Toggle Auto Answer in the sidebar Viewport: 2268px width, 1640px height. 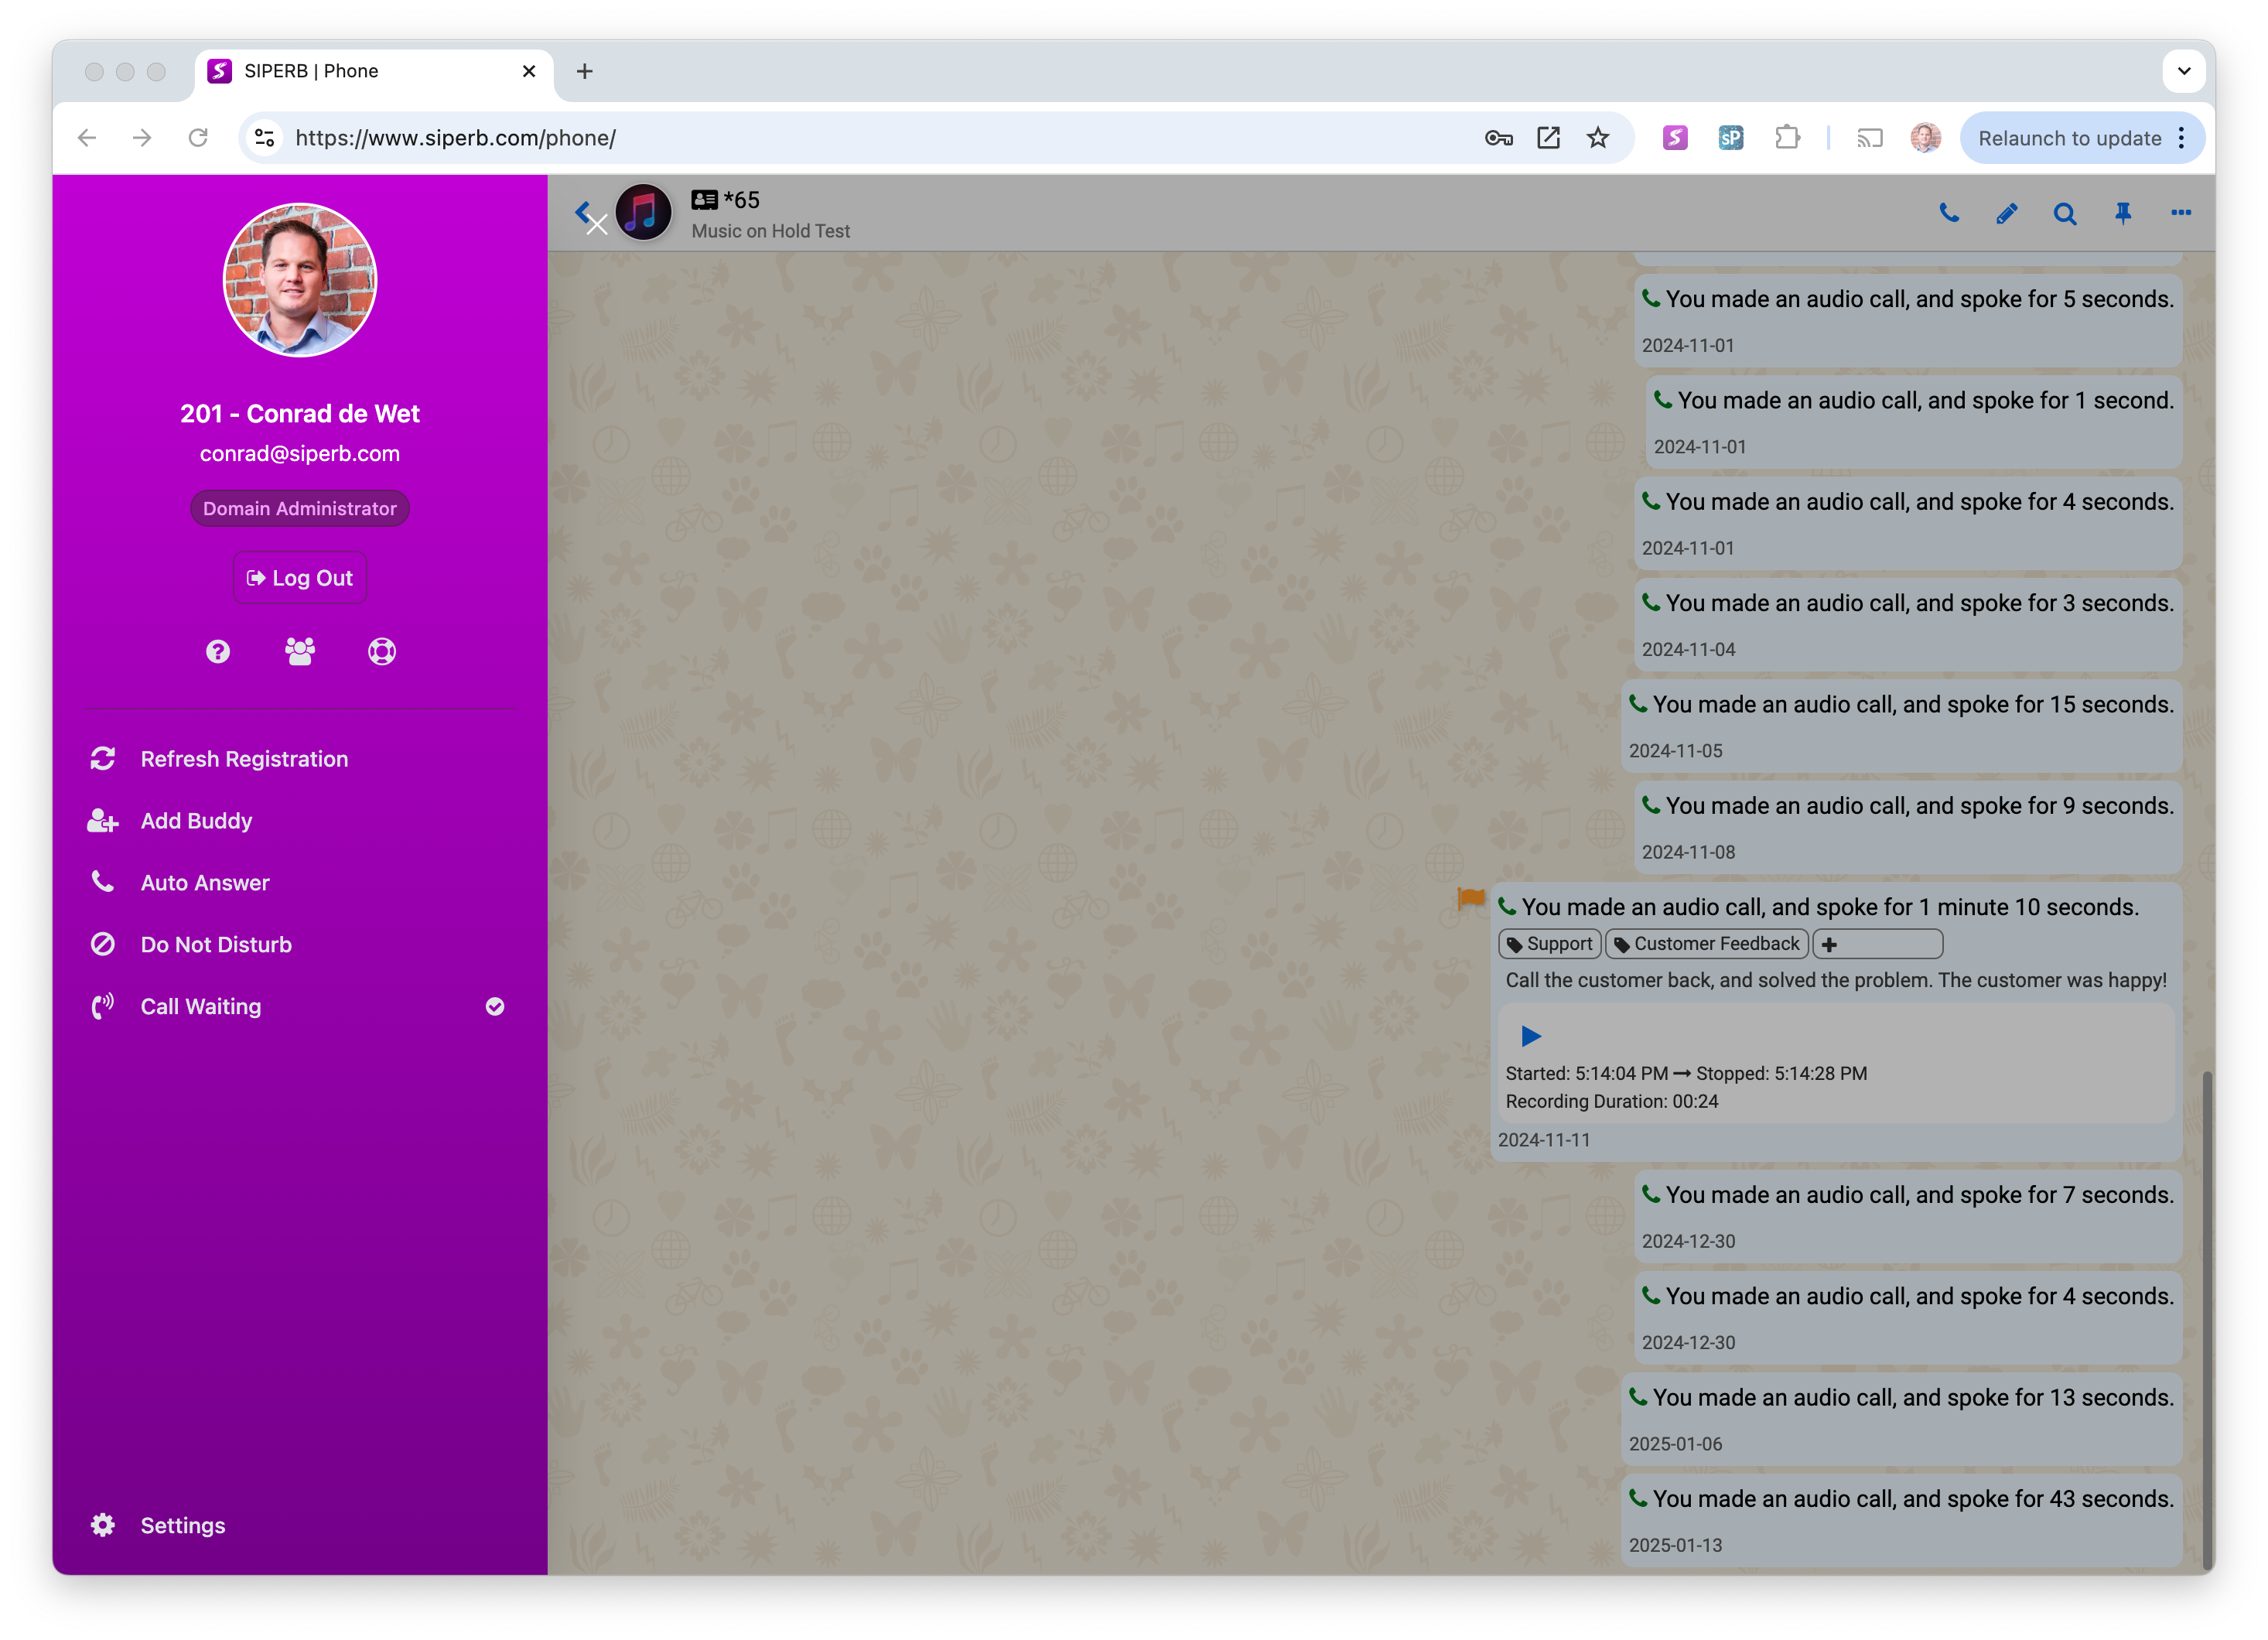click(x=300, y=883)
